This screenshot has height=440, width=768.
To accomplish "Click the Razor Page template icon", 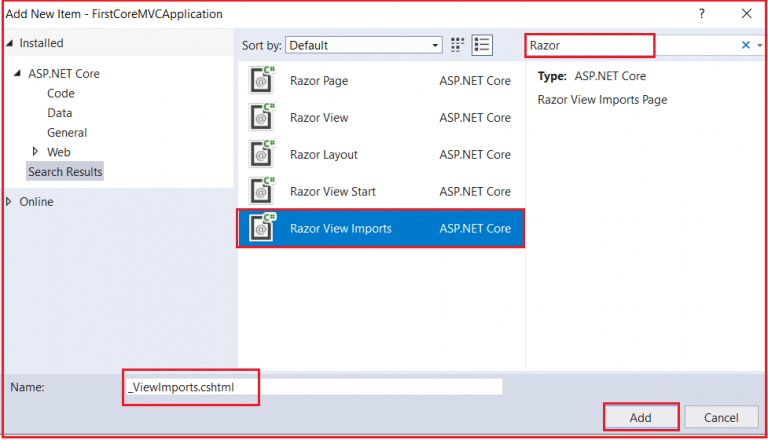I will pyautogui.click(x=262, y=81).
